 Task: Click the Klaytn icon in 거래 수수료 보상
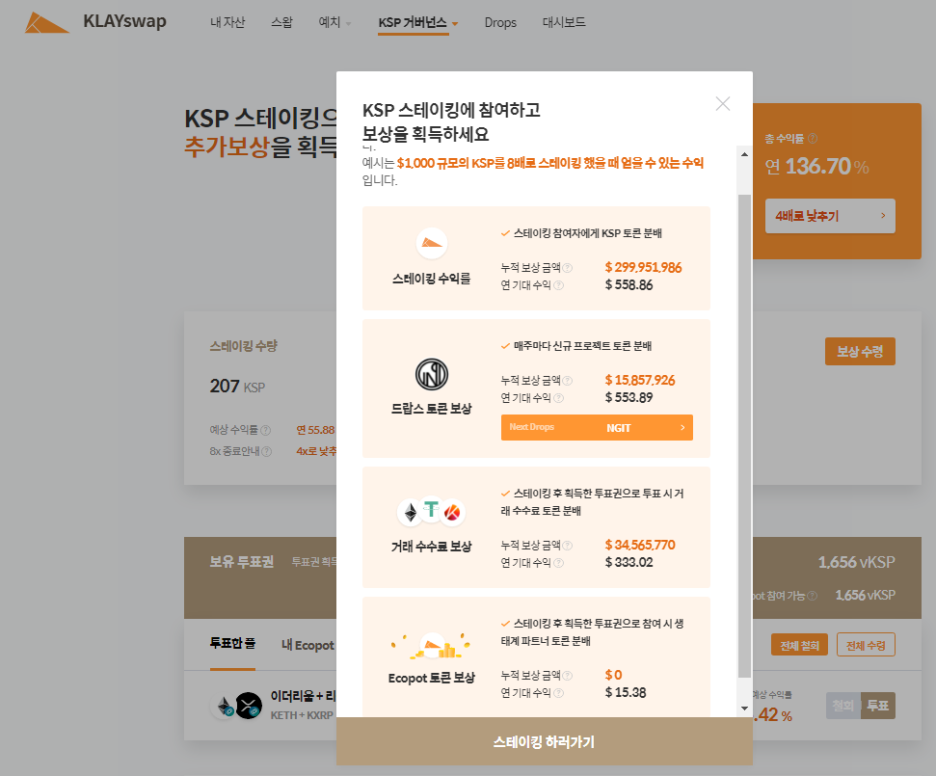452,512
